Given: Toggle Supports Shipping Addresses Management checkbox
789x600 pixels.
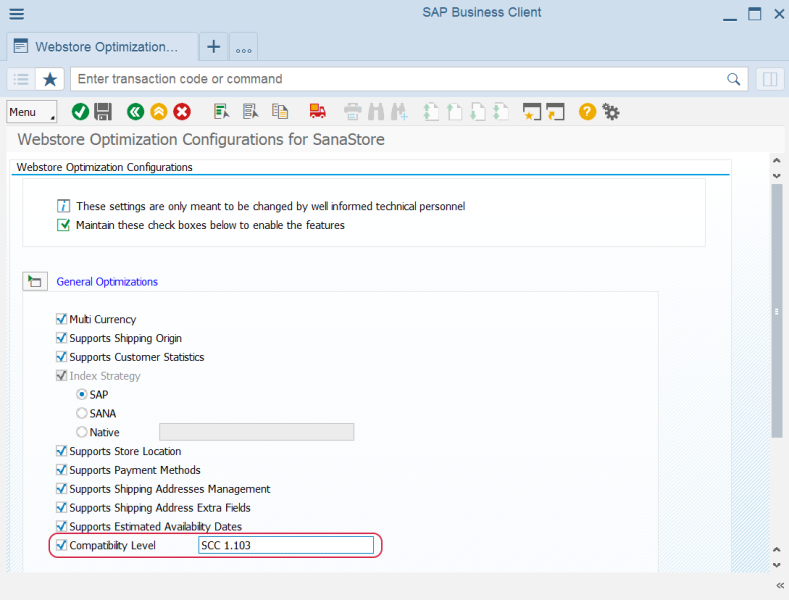Looking at the screenshot, I should click(61, 488).
